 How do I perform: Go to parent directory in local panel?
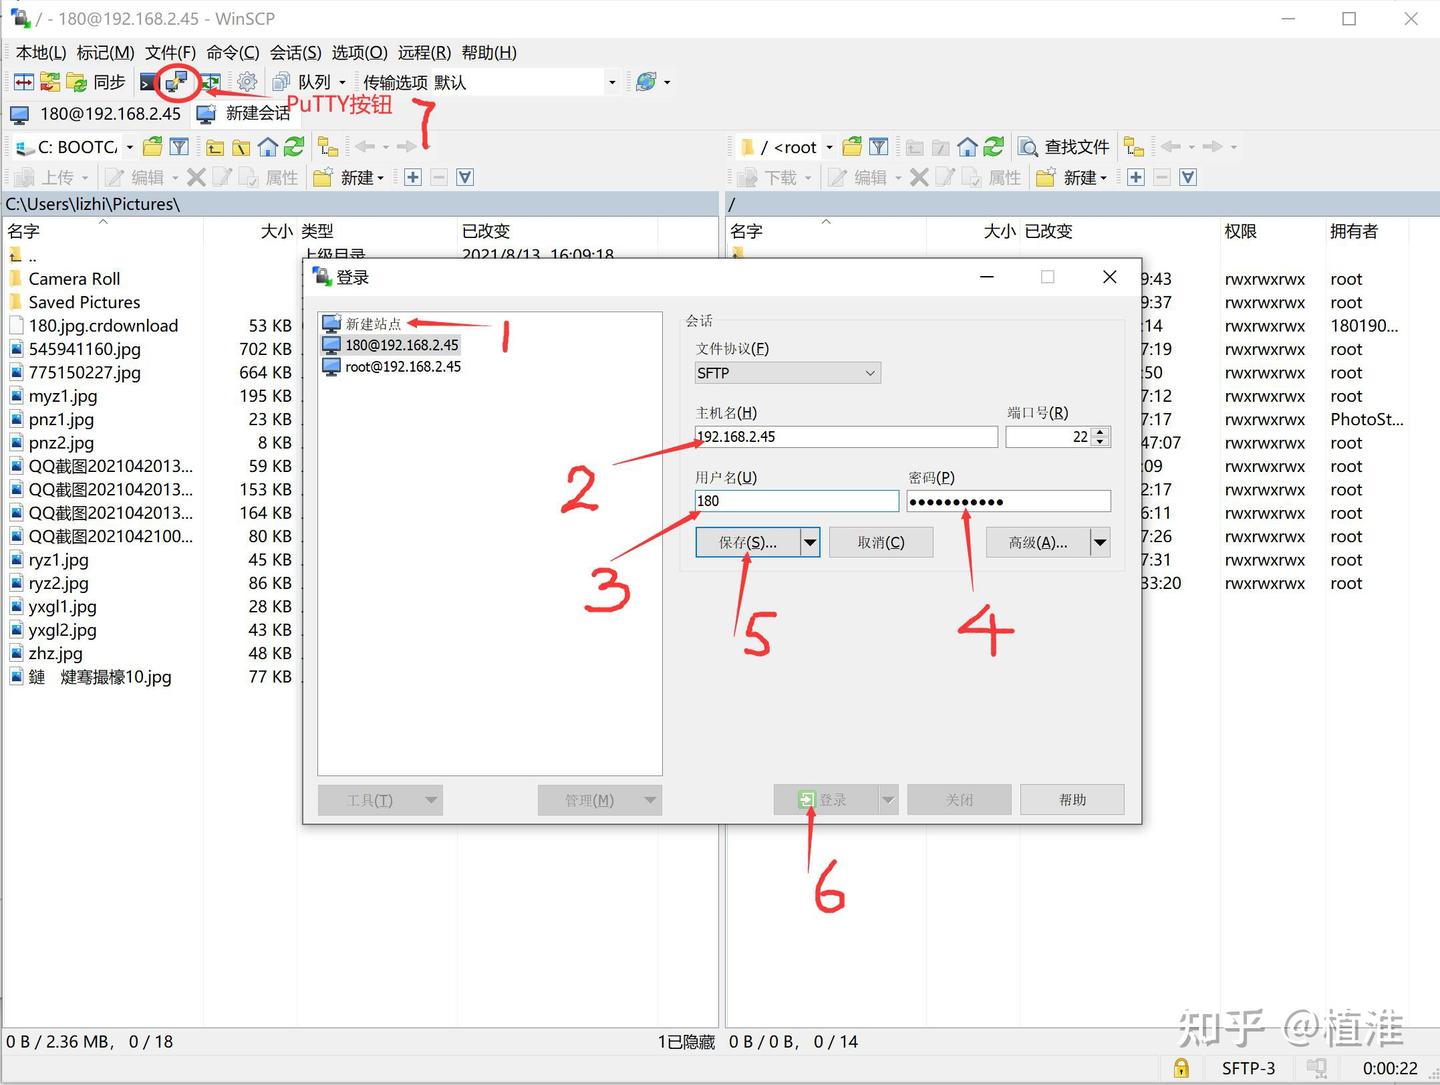(x=215, y=147)
